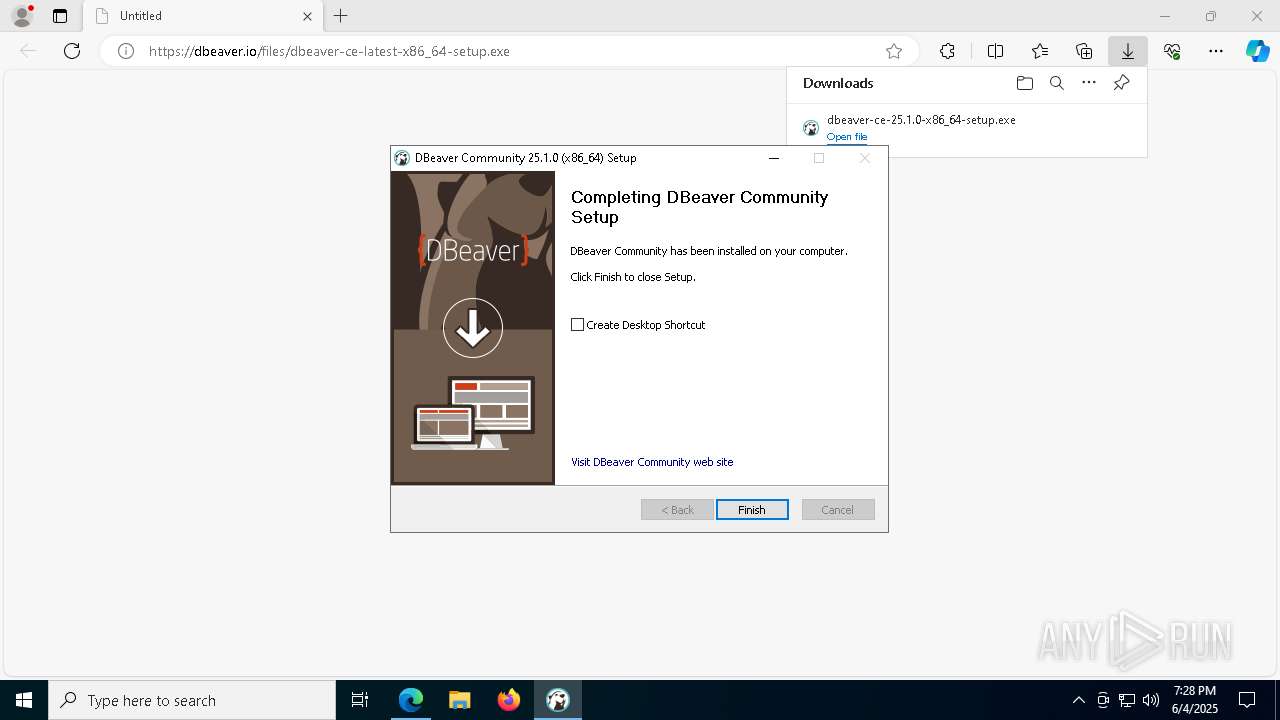Open the Windows Start menu
Image resolution: width=1280 pixels, height=720 pixels.
(24, 700)
